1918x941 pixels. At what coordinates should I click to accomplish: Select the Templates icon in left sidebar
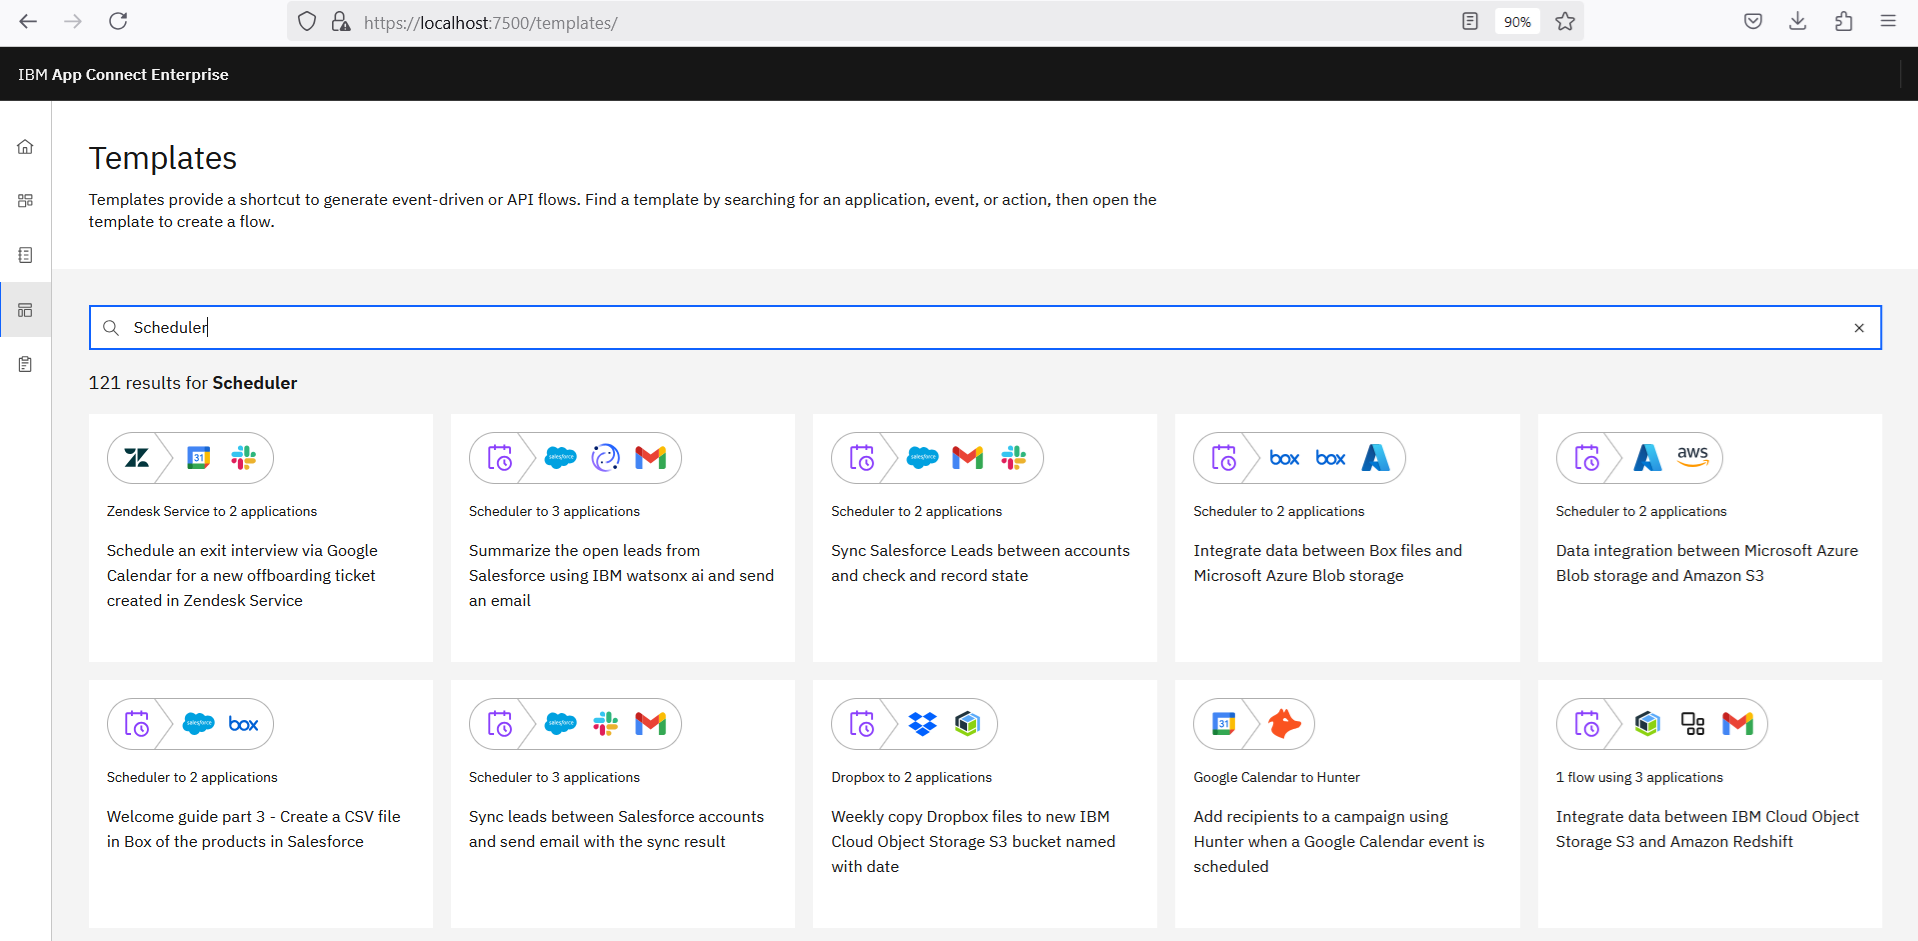click(x=25, y=310)
